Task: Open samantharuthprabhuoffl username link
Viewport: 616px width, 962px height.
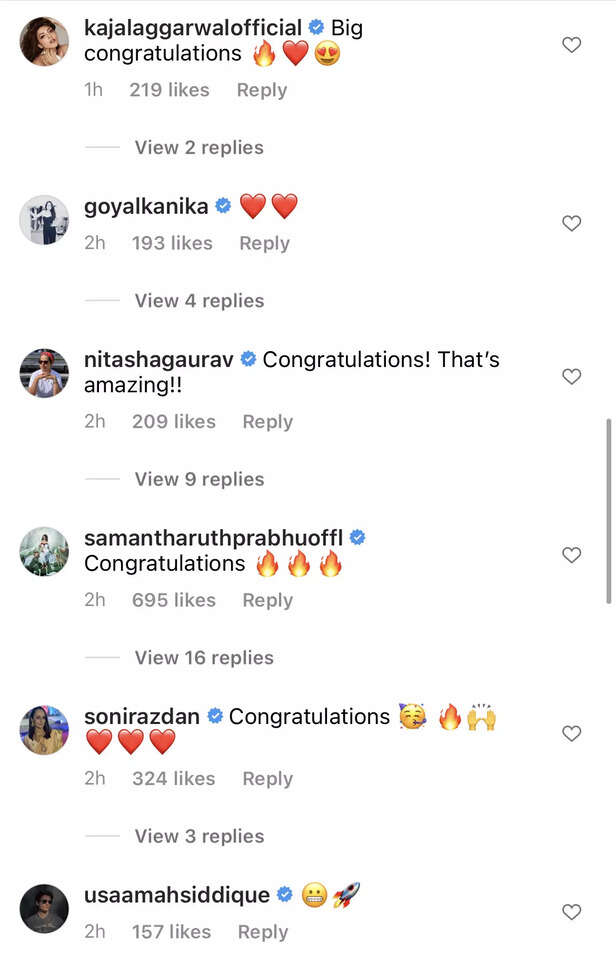Action: 214,537
